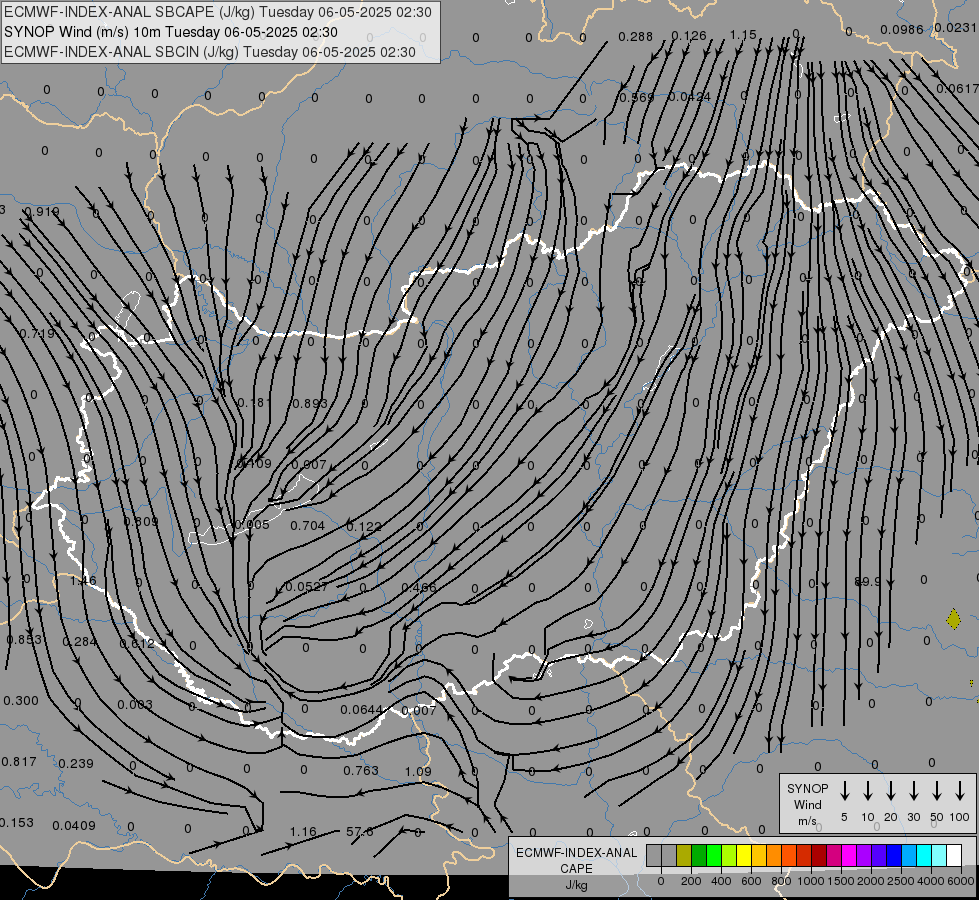Click the 50 m/s wind arrow in legend
Viewport: 979px width, 900px height.
tap(937, 790)
